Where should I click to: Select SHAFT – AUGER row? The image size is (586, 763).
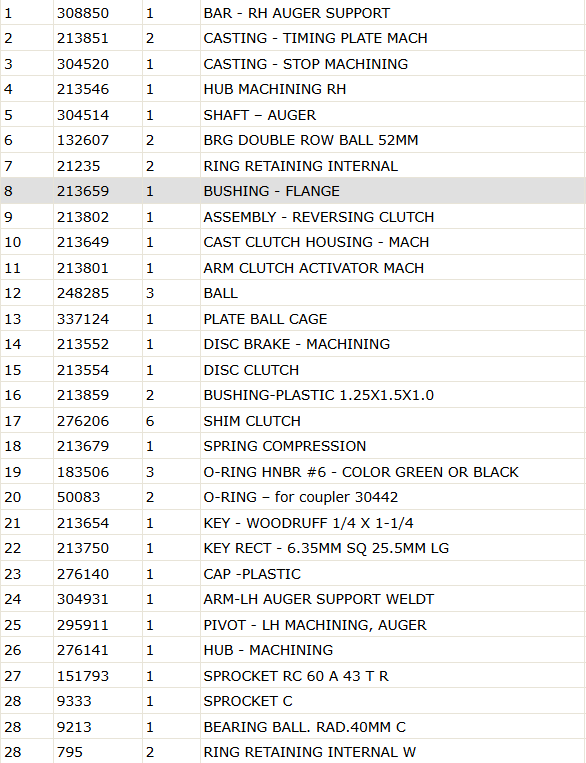click(x=293, y=115)
